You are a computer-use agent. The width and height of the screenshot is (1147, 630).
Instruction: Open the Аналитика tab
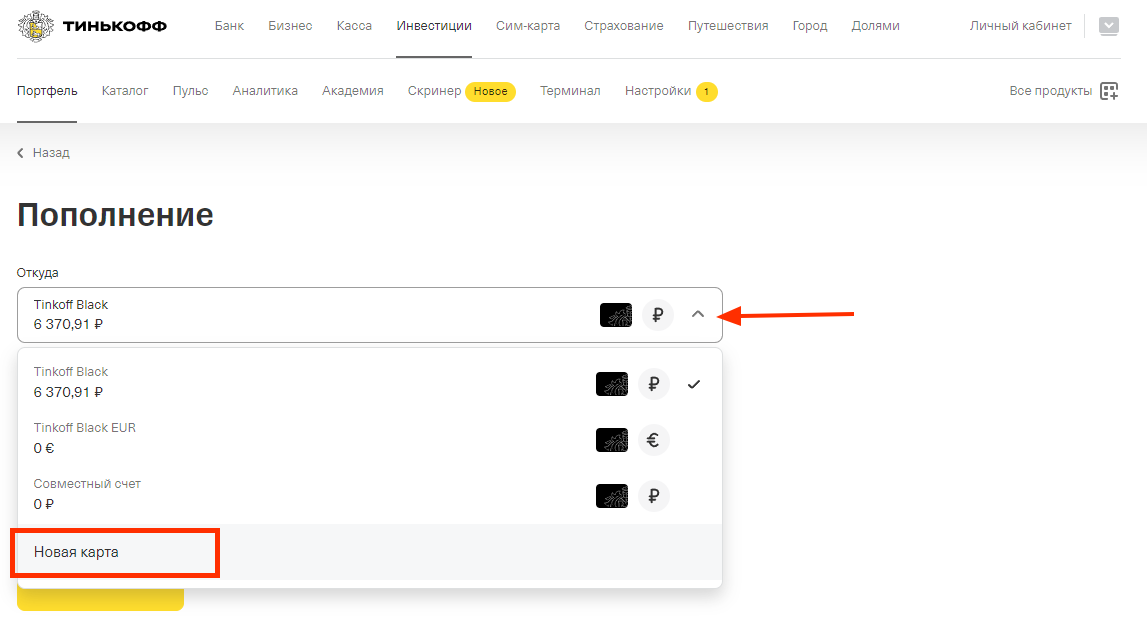click(x=265, y=91)
